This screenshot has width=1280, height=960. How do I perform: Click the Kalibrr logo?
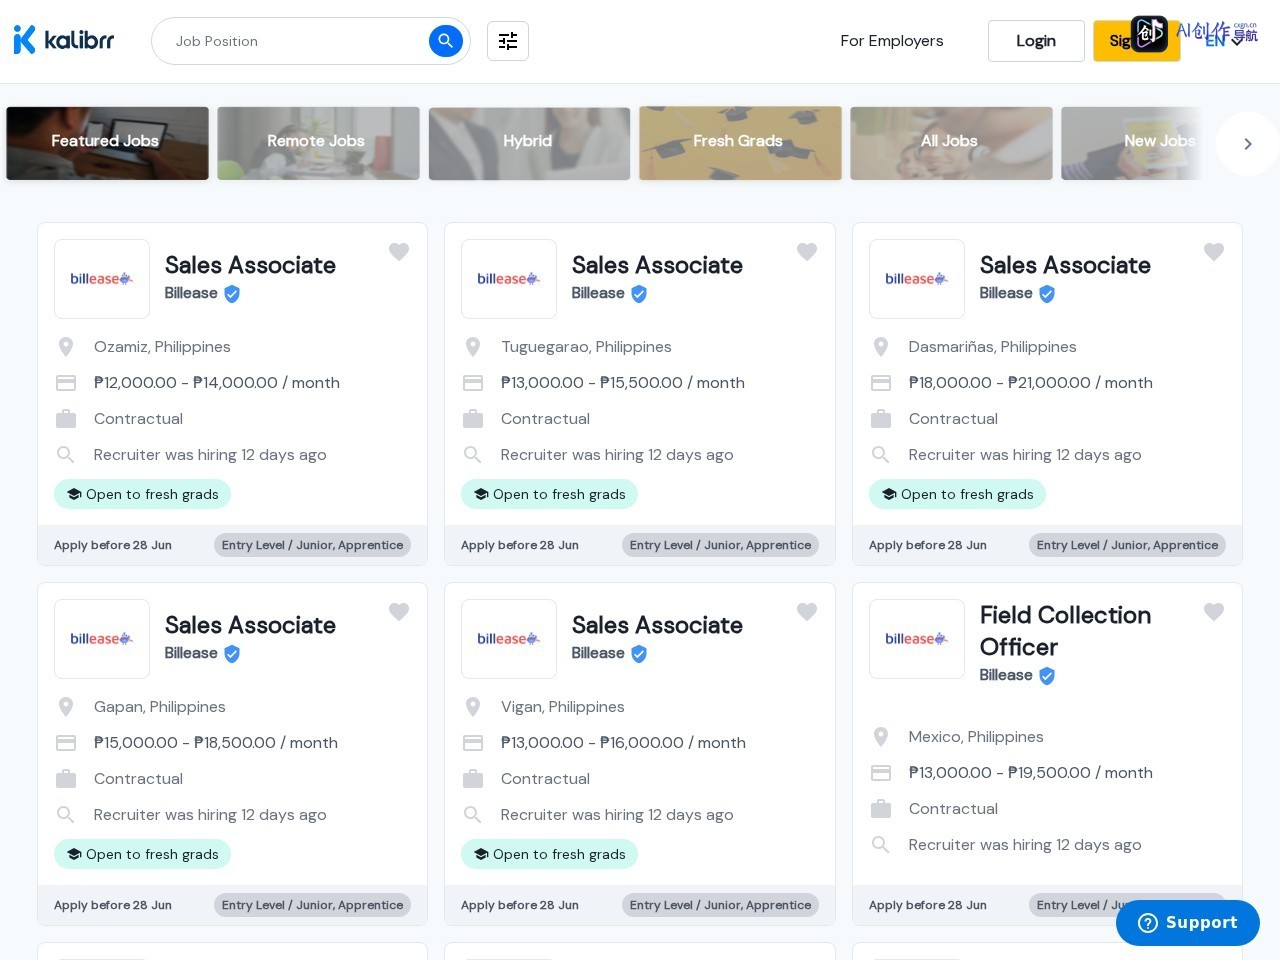64,40
